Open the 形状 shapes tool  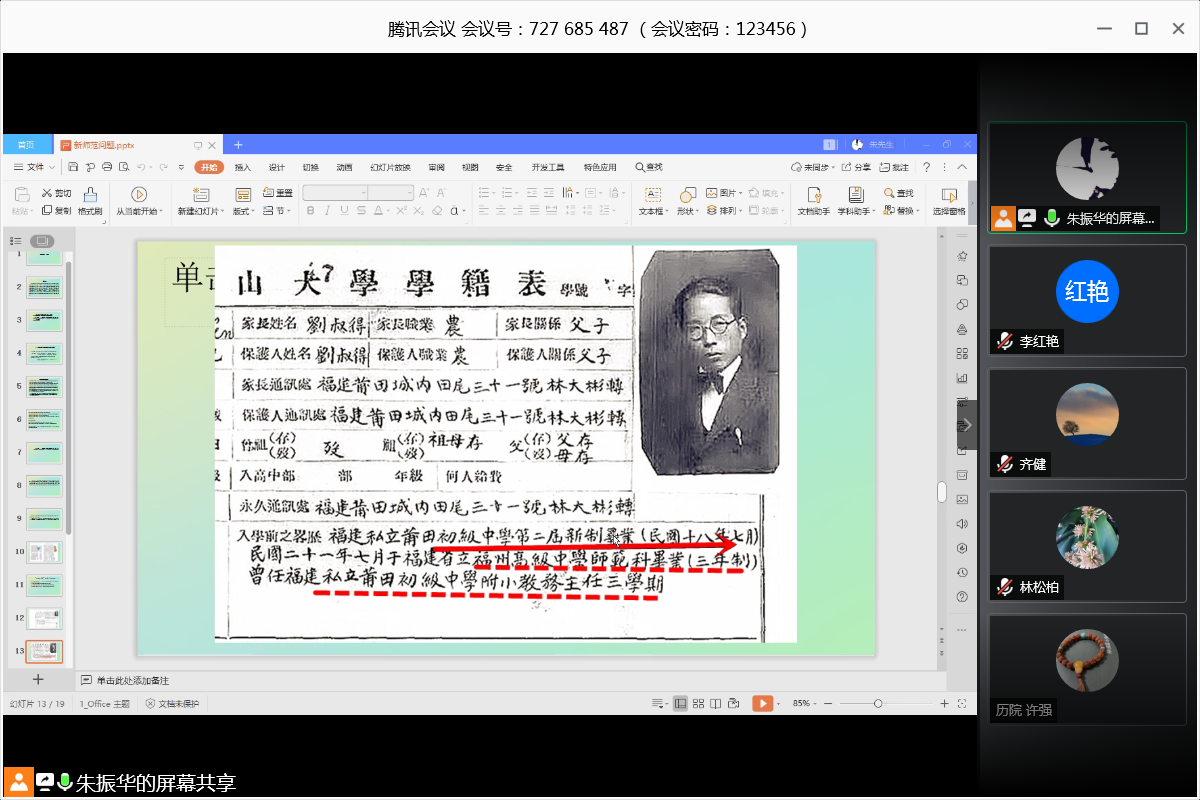687,194
